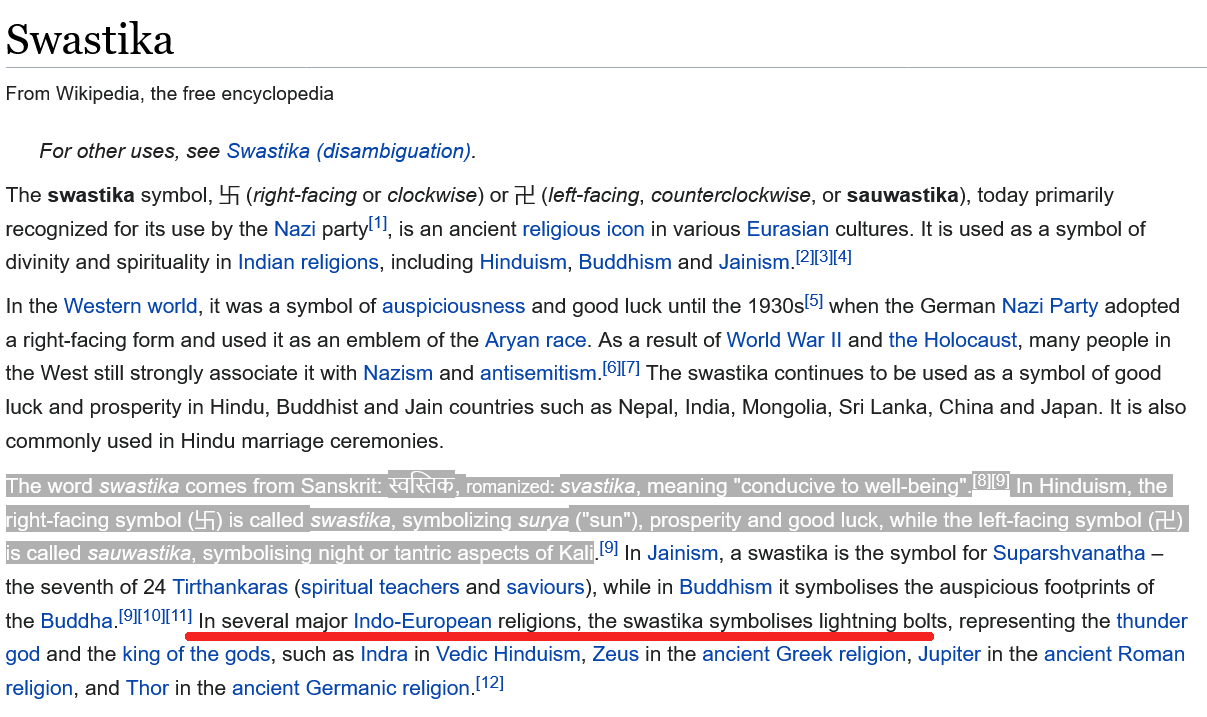Open Hinduism link beside Buddhism

523,263
